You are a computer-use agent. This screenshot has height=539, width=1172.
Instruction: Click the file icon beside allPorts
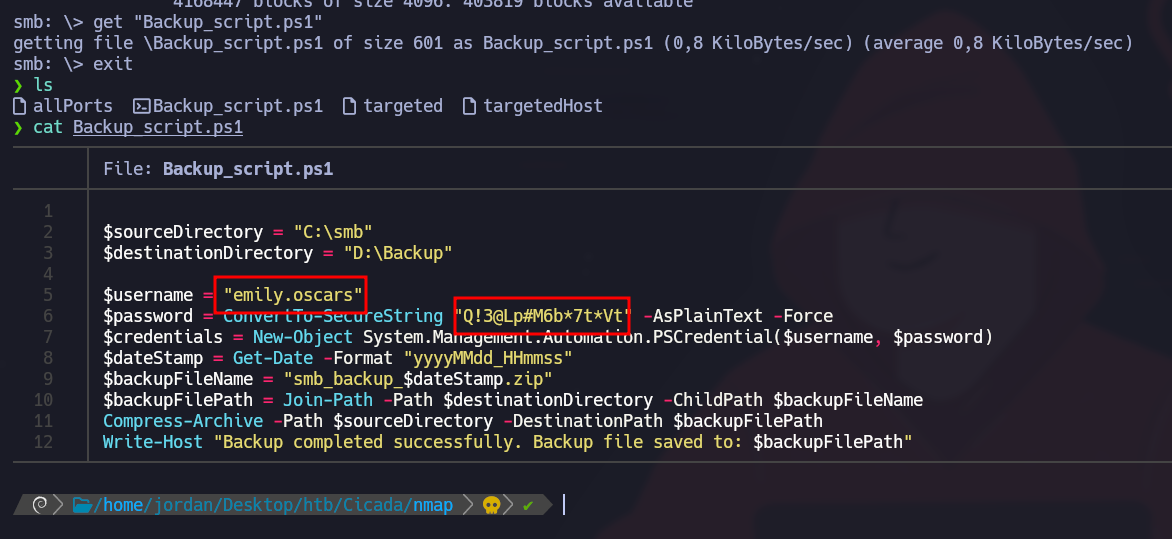pyautogui.click(x=20, y=106)
